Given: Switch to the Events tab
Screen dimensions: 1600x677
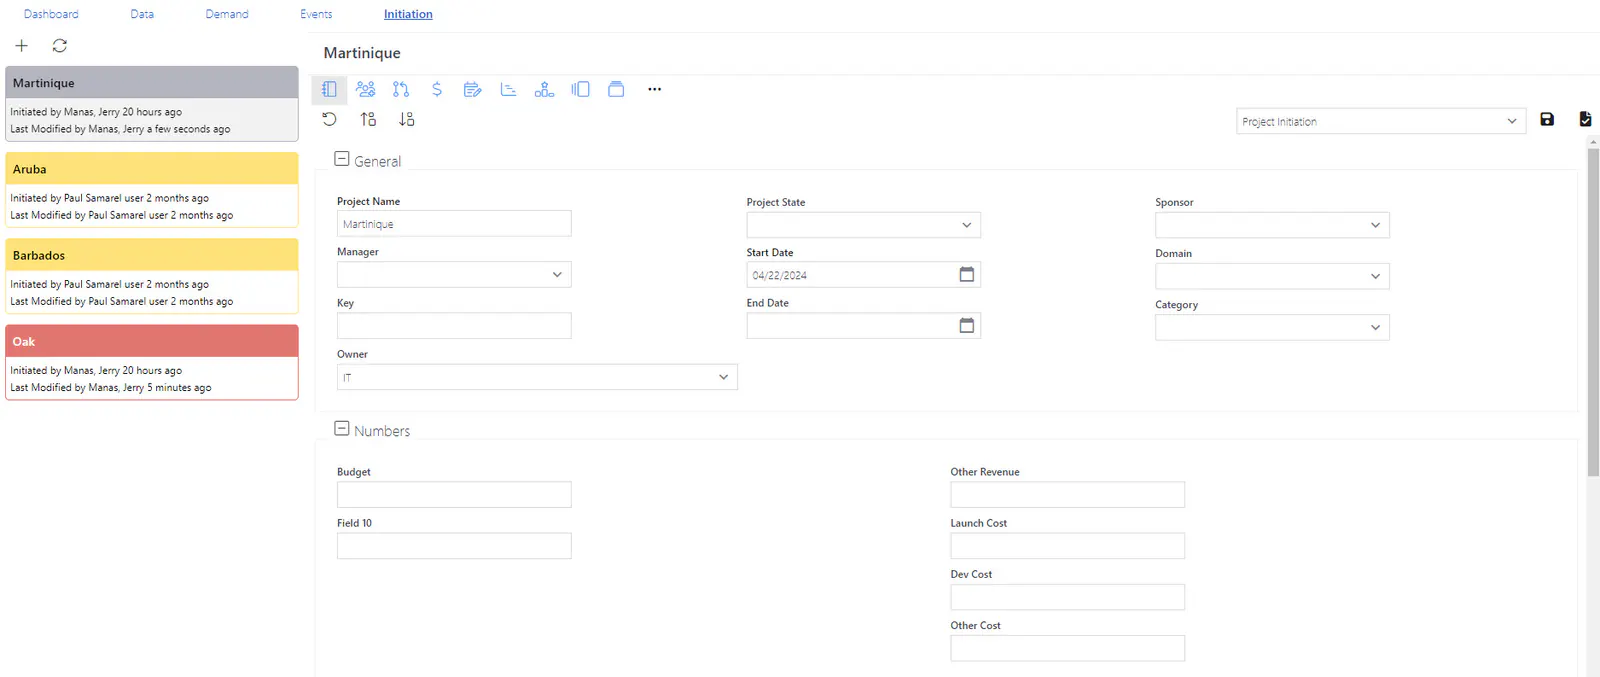Looking at the screenshot, I should pyautogui.click(x=316, y=14).
